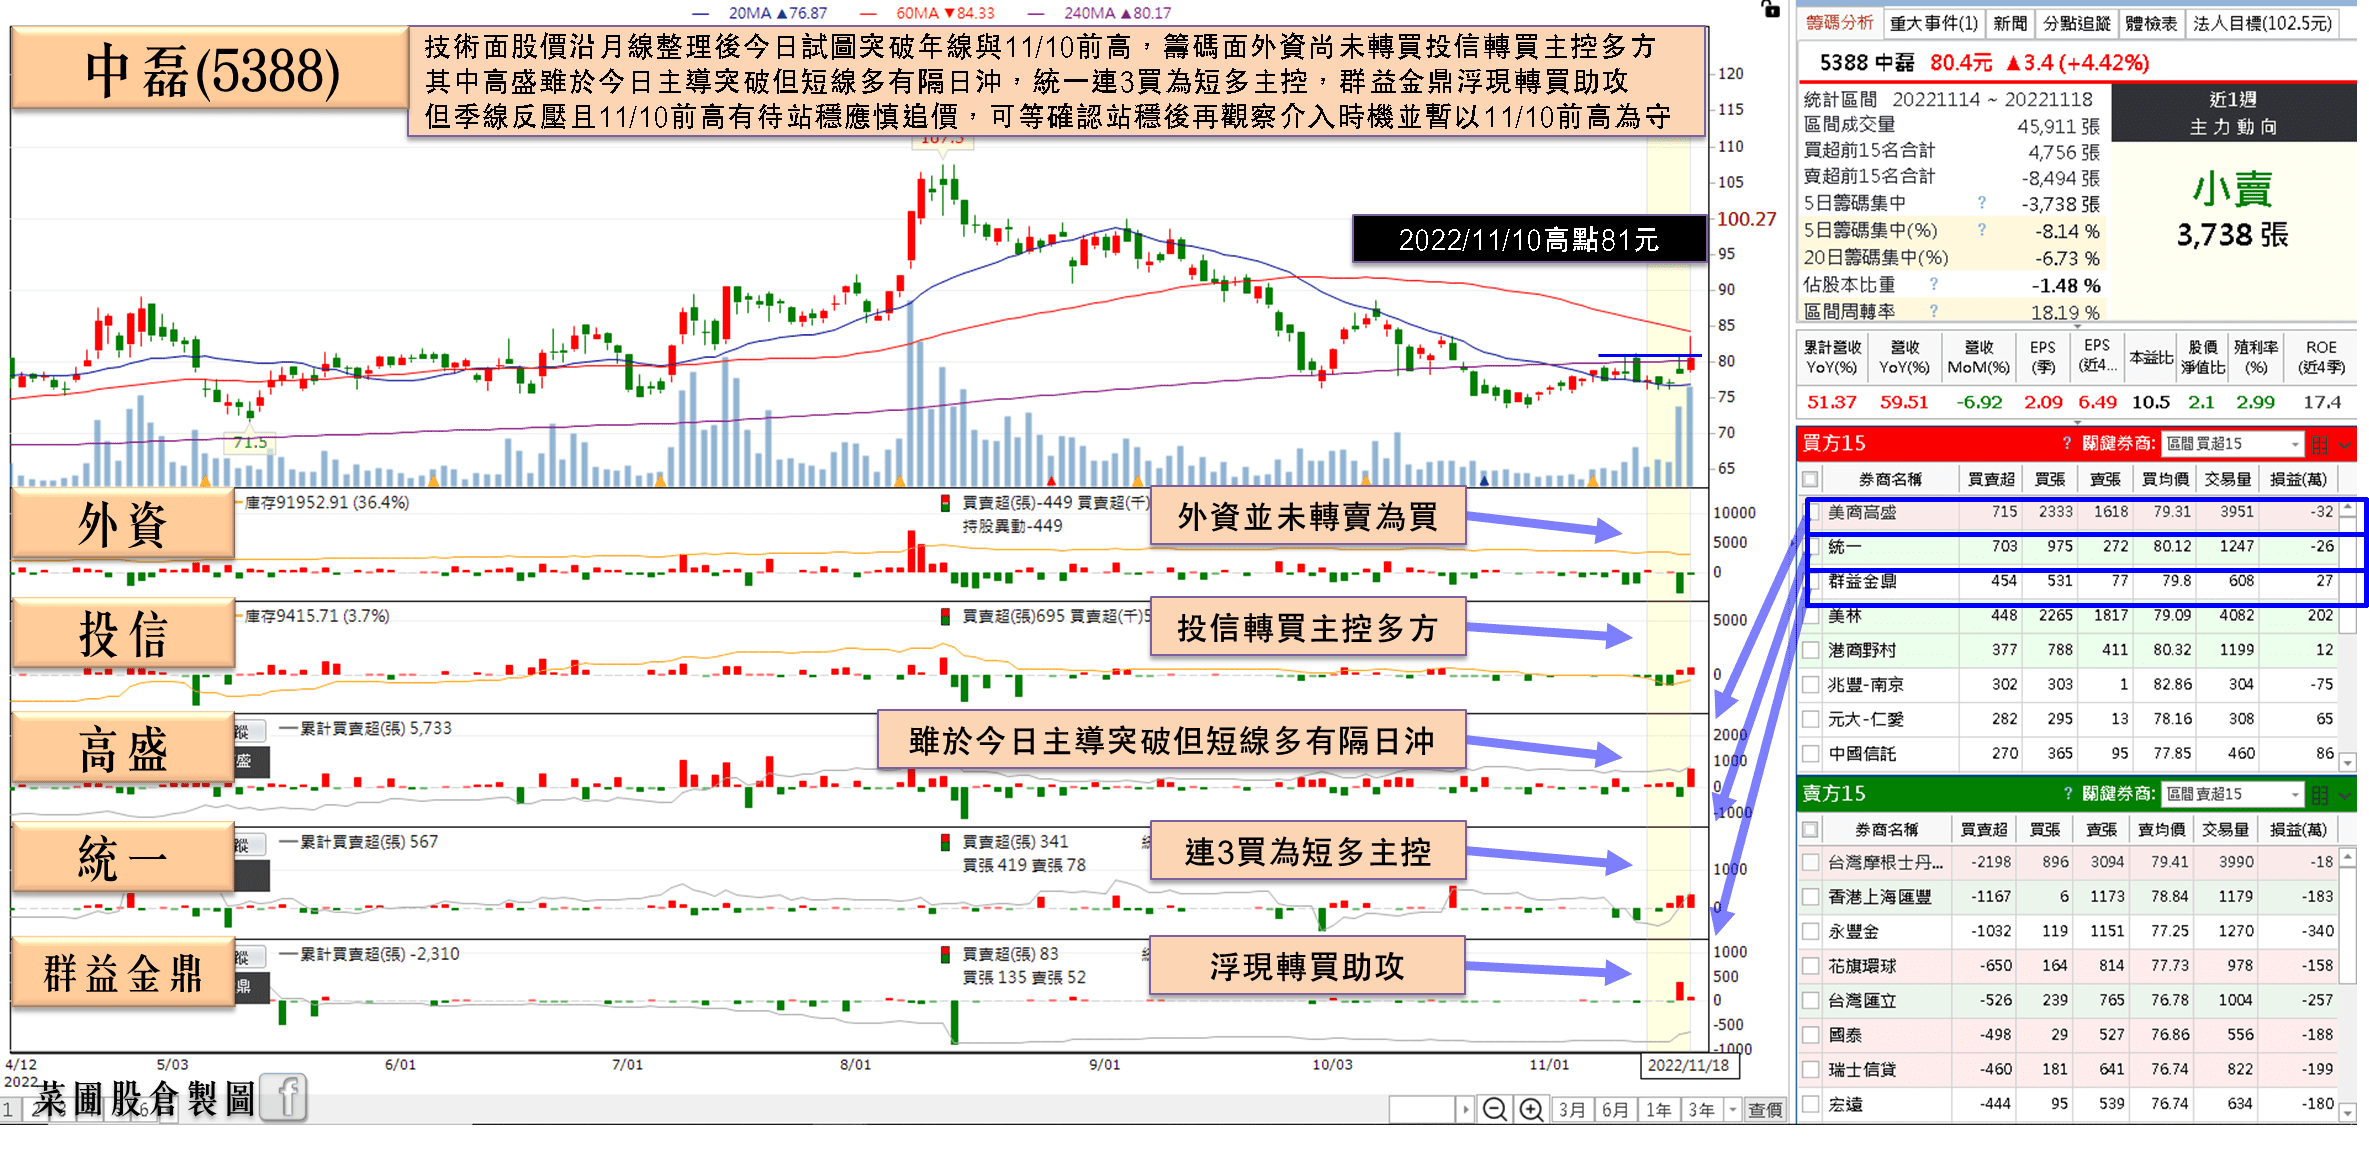Set chart range to 6月
This screenshot has width=2369, height=1152.
pyautogui.click(x=1615, y=1109)
